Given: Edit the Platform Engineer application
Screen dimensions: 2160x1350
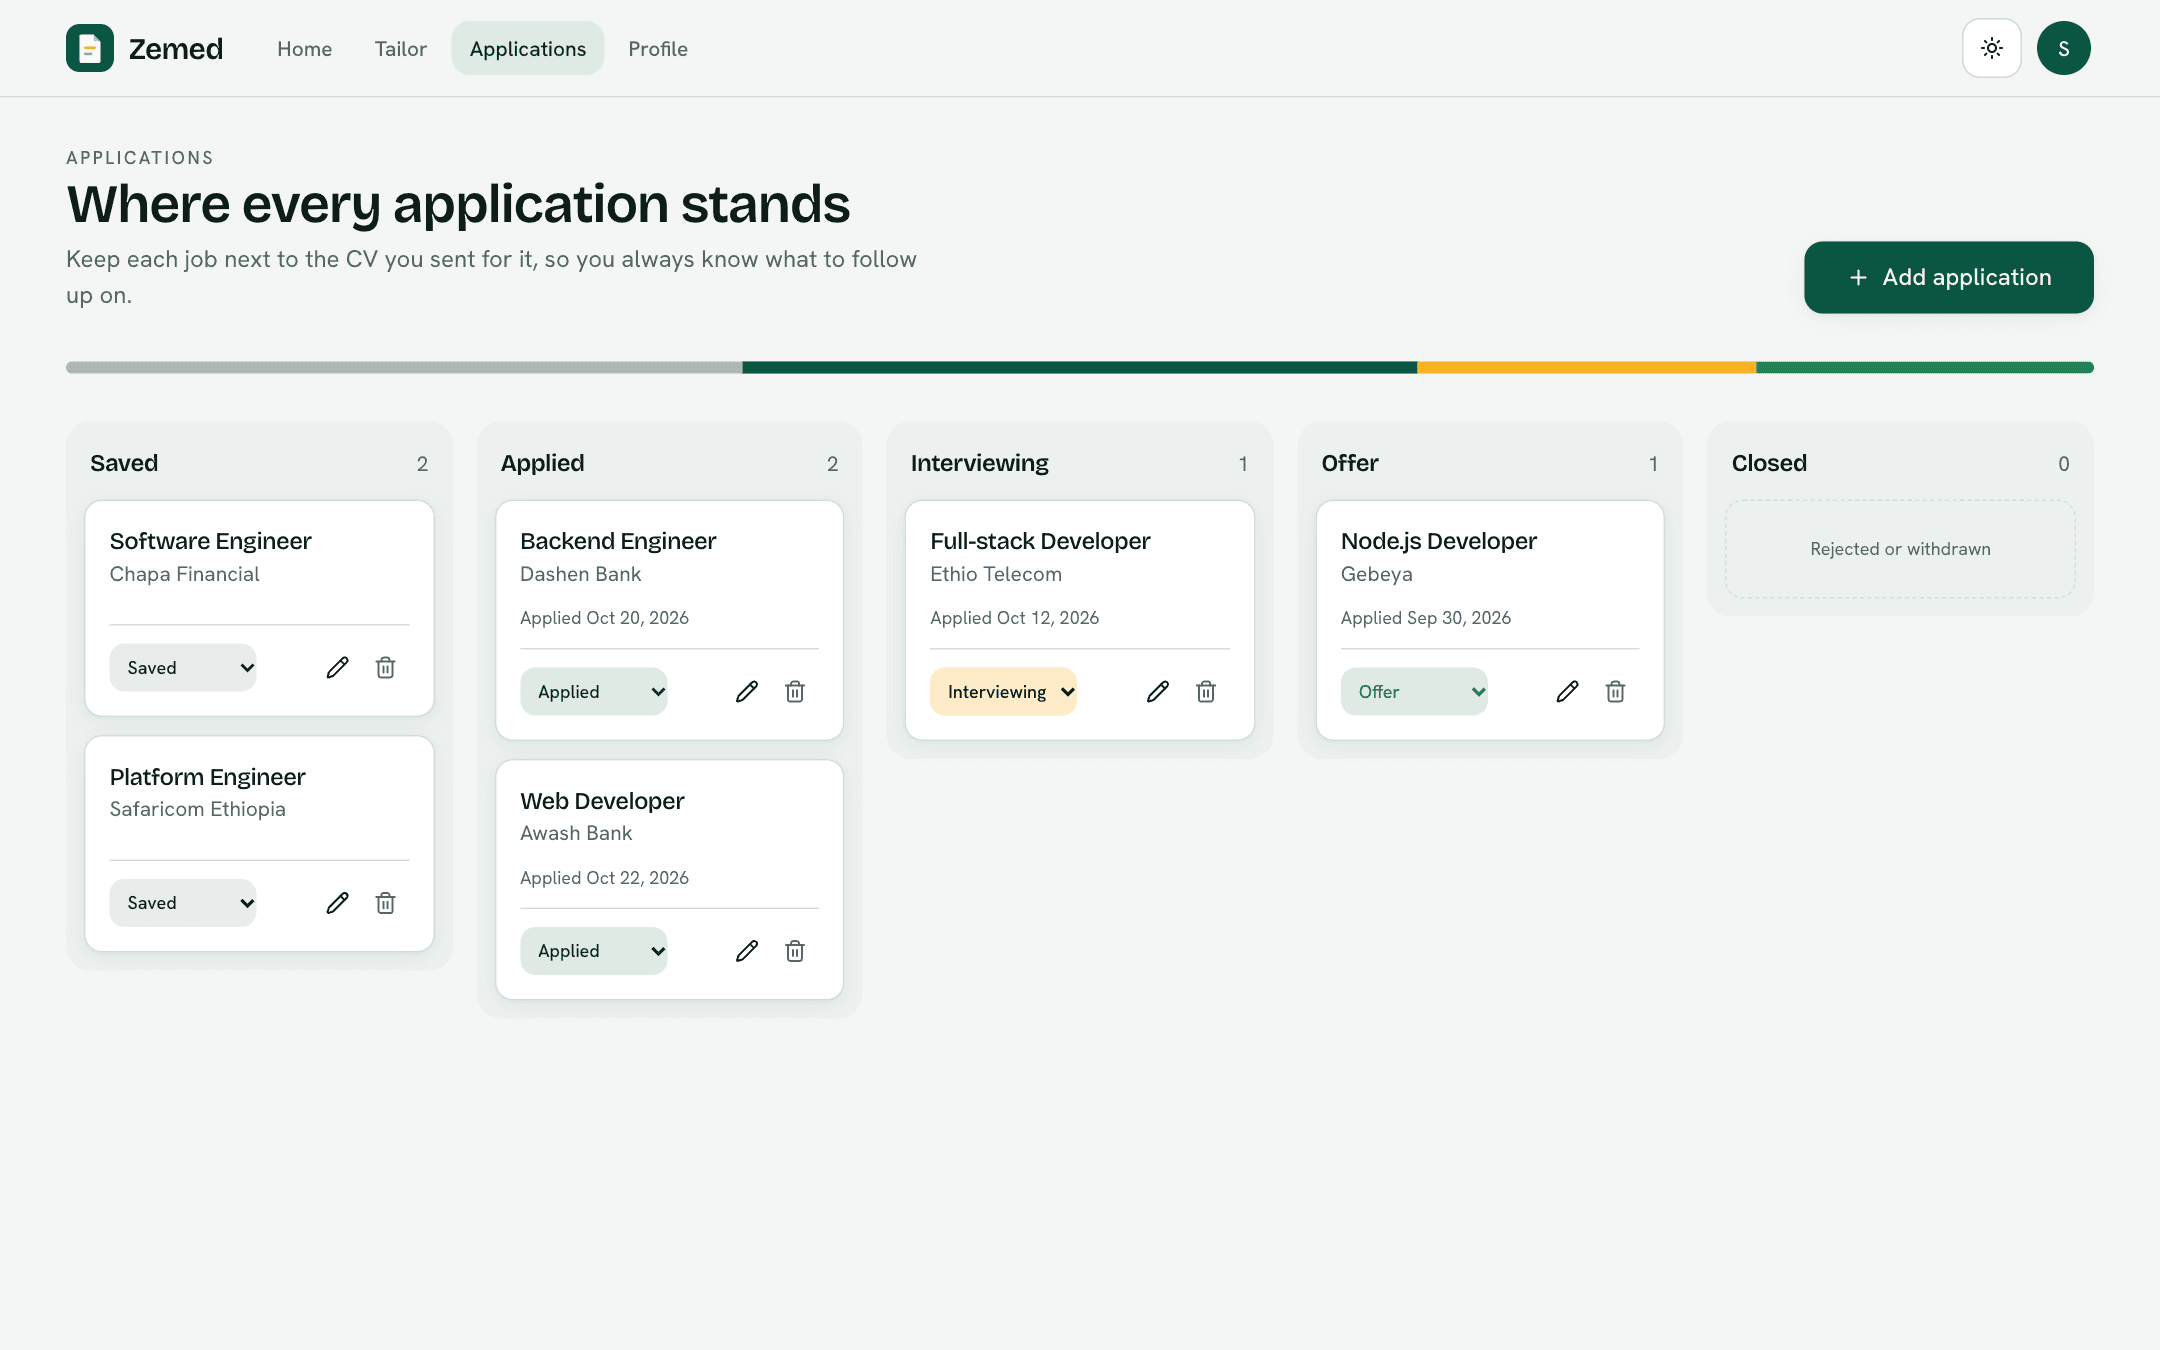Looking at the screenshot, I should pyautogui.click(x=338, y=903).
